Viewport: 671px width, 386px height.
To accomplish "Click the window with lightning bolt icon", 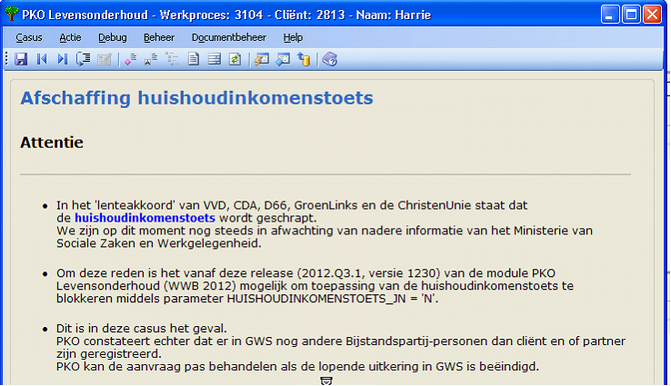I will 261,59.
